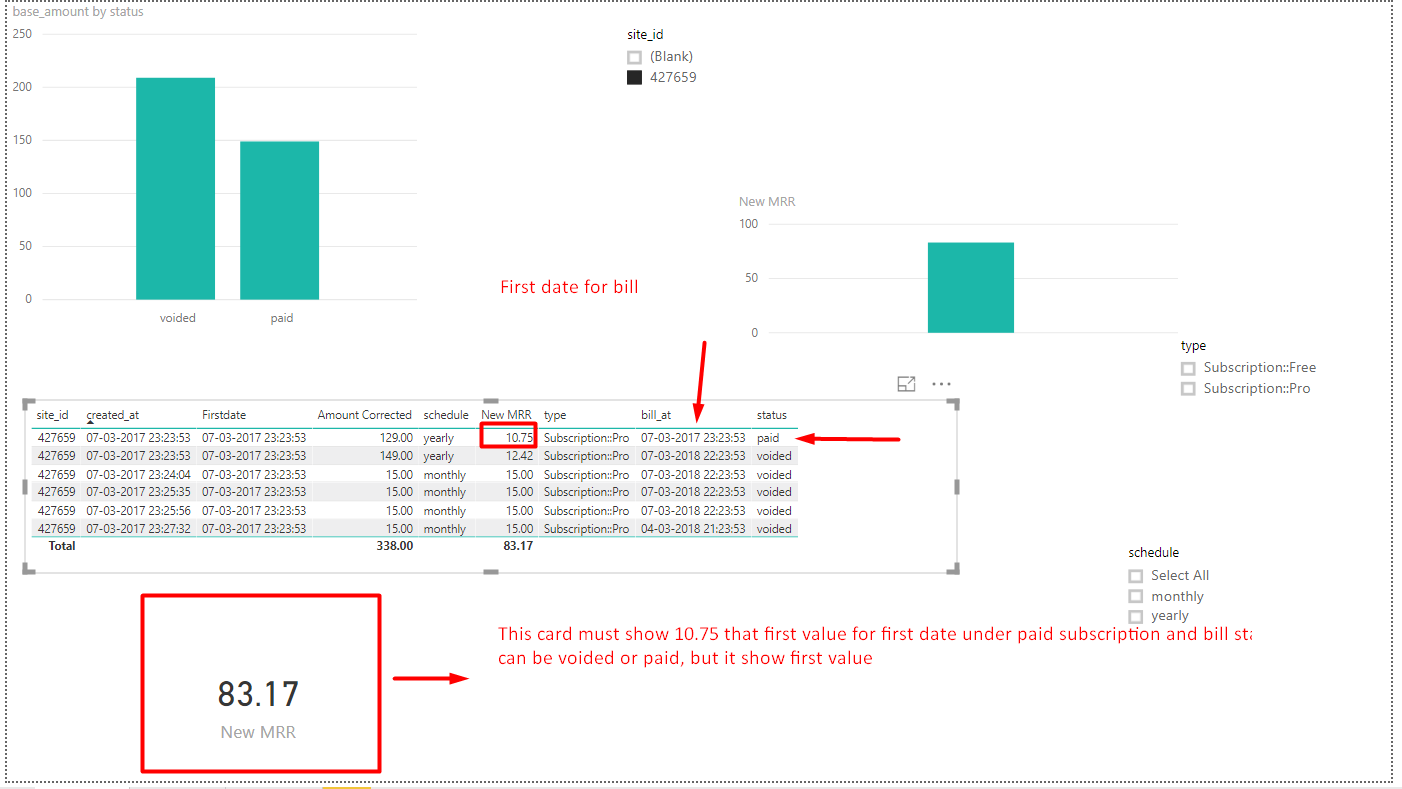Screen dimensions: 1402x789
Task: Select the teal bar in New MRR chart
Action: point(970,288)
